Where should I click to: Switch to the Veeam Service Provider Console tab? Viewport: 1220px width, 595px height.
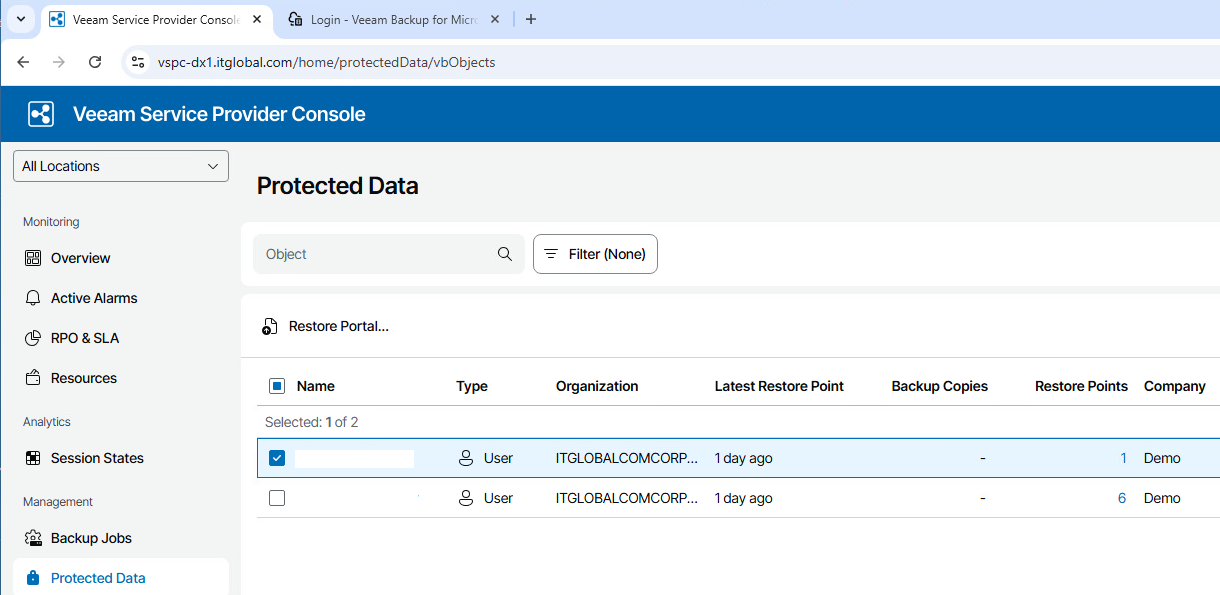click(x=156, y=19)
